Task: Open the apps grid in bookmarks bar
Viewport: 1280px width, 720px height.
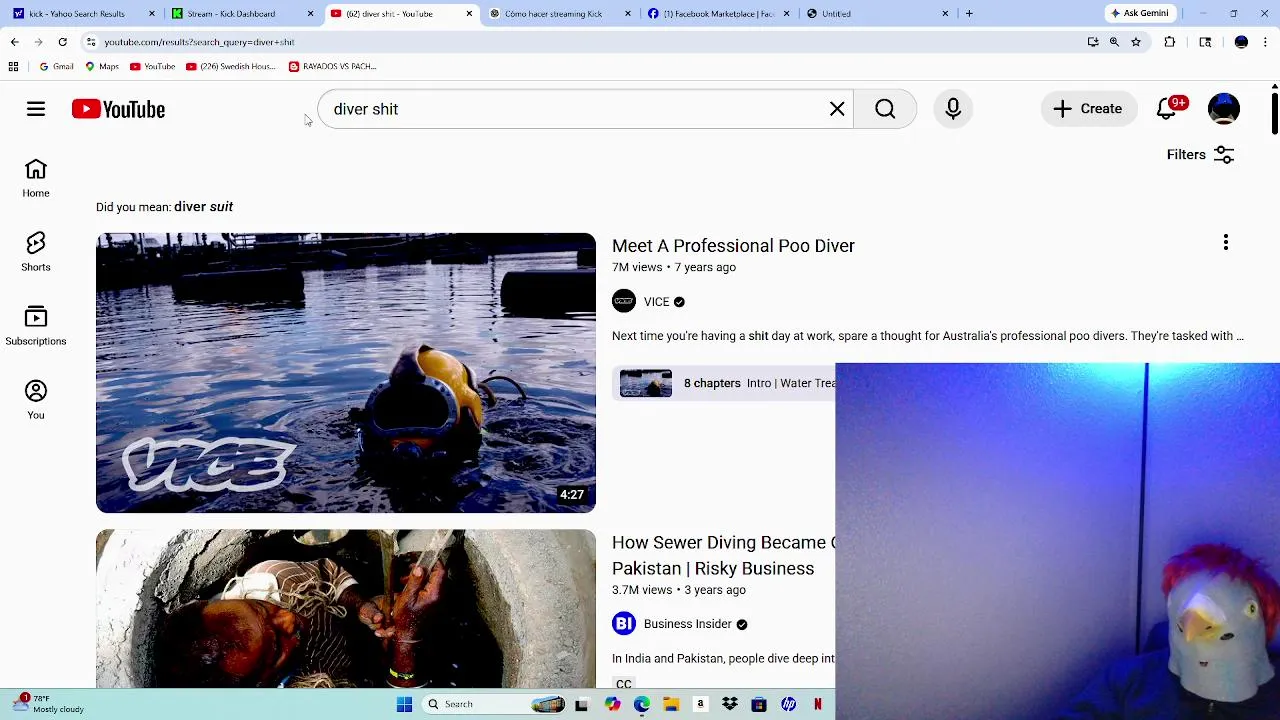Action: [x=13, y=66]
